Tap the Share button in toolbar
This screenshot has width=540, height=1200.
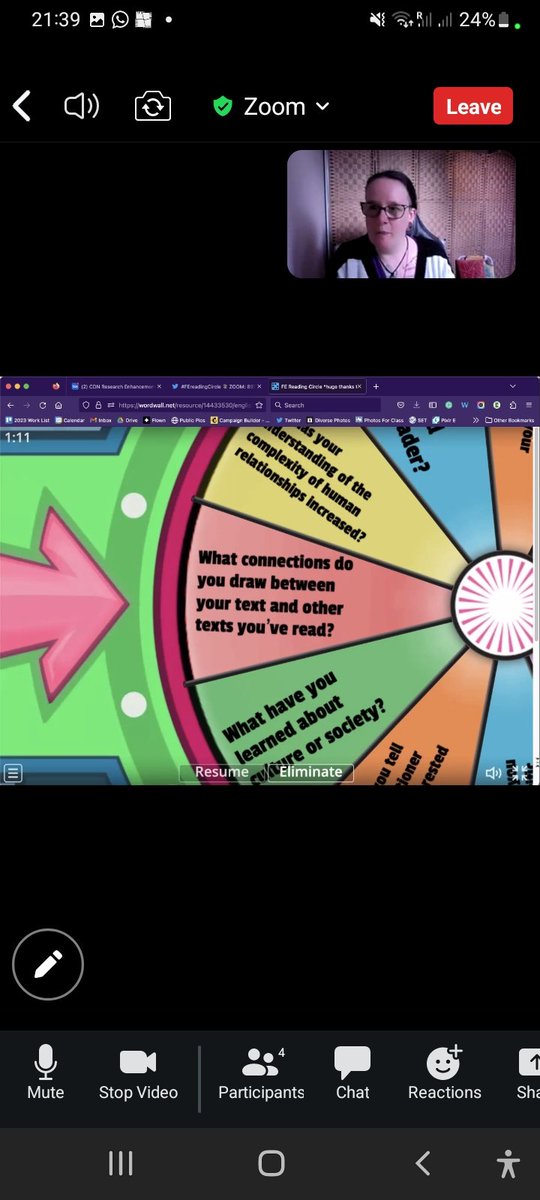tap(528, 1074)
